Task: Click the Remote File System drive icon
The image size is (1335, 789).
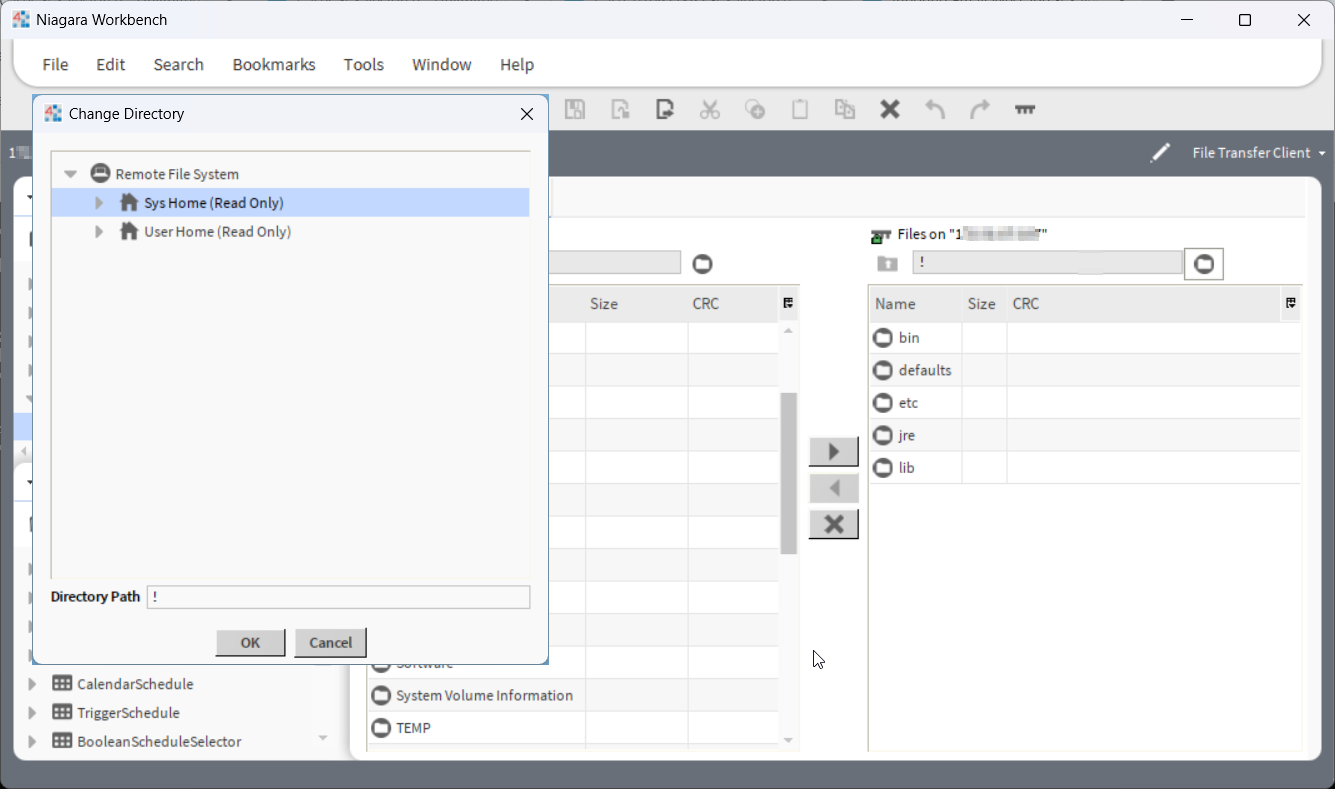Action: pyautogui.click(x=100, y=174)
